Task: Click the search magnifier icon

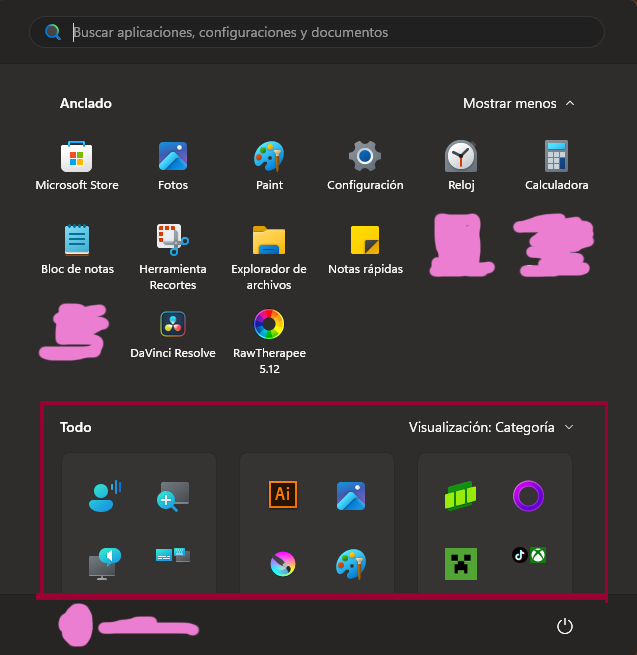Action: (x=53, y=32)
